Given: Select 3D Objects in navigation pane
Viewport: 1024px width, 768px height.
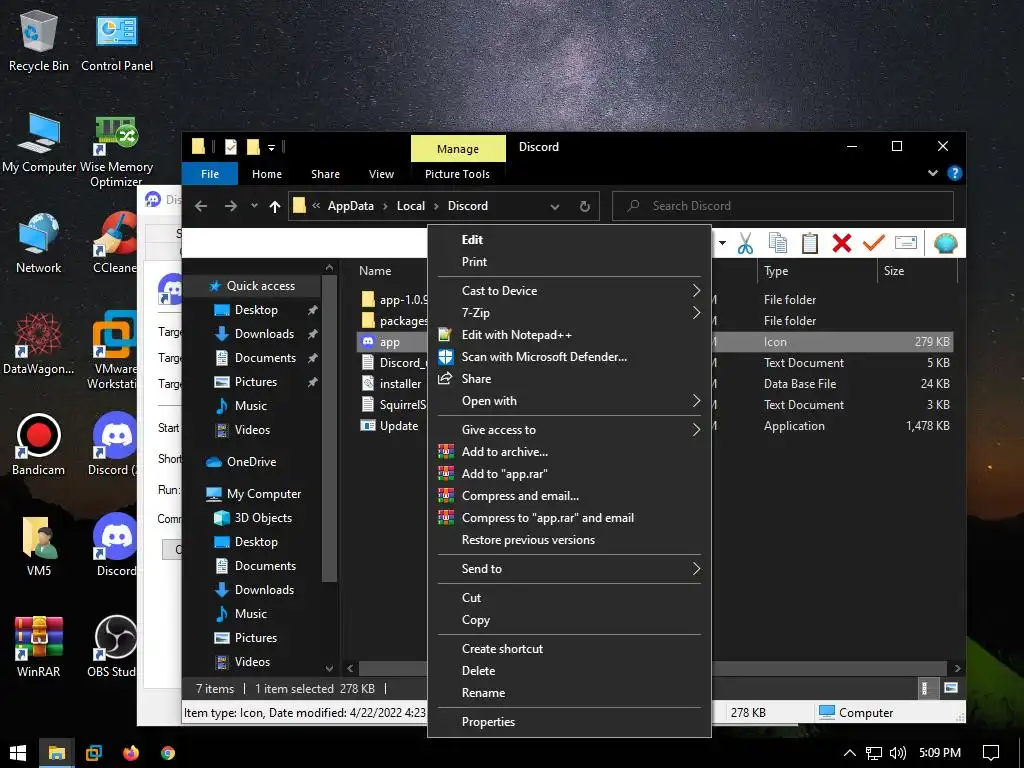Looking at the screenshot, I should [263, 518].
